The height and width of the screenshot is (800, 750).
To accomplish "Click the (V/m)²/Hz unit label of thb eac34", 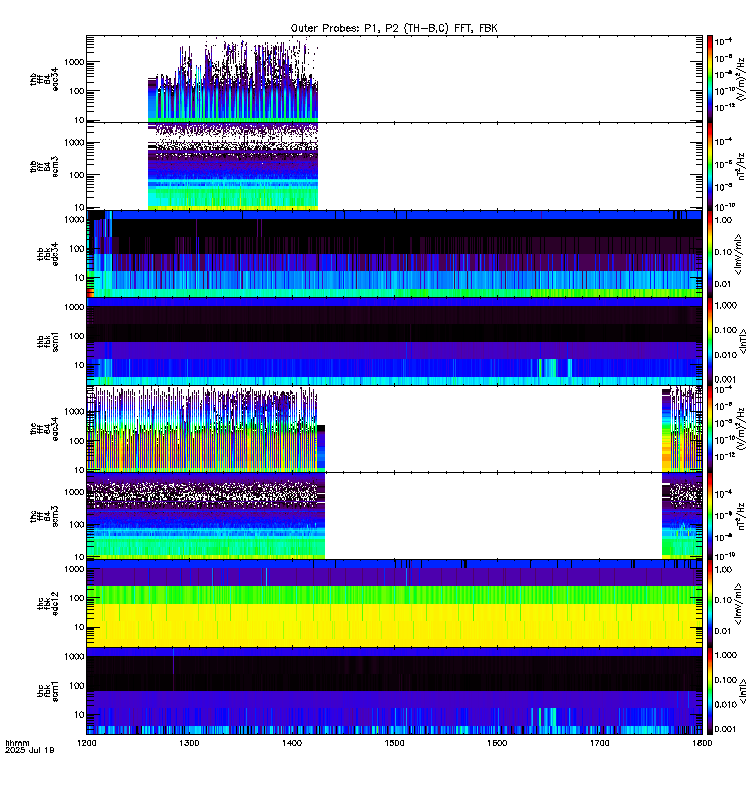I will [741, 79].
